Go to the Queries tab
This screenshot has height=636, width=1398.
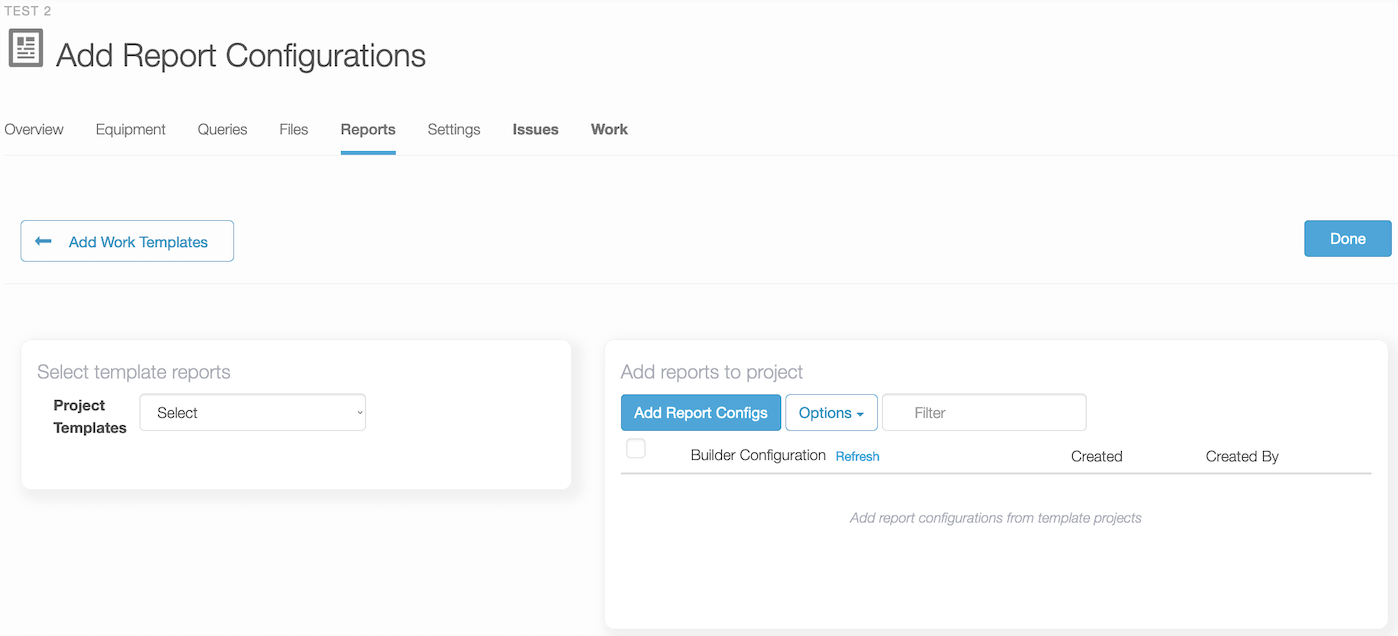221,129
